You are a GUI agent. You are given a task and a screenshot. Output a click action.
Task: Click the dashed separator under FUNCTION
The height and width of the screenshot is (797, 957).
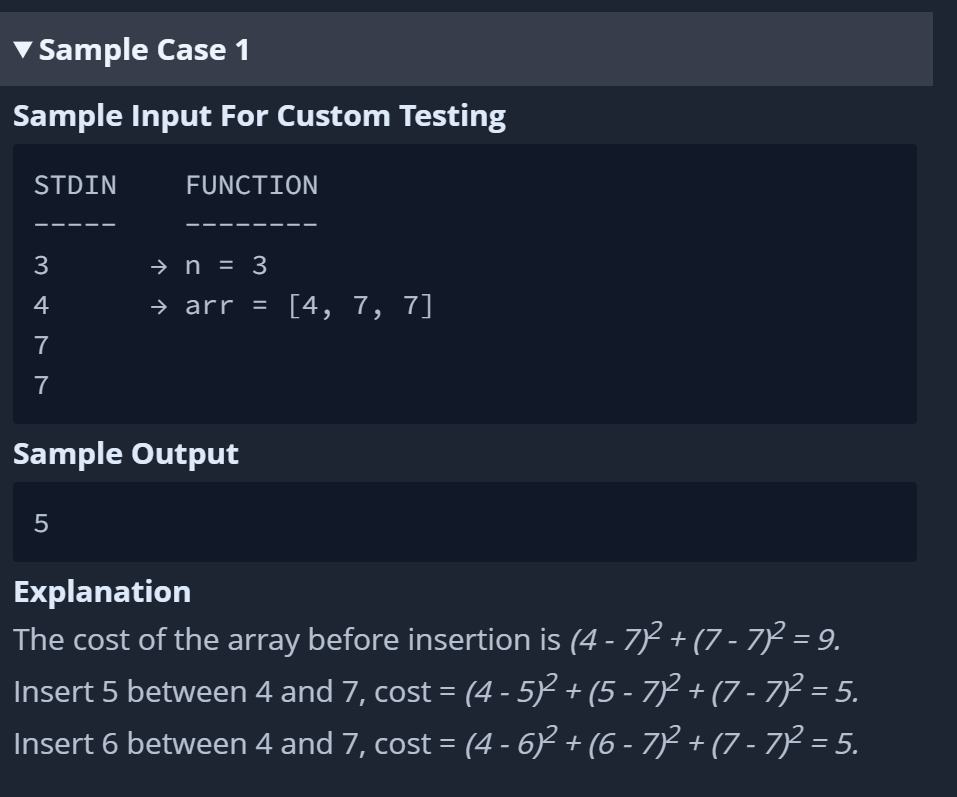(251, 225)
